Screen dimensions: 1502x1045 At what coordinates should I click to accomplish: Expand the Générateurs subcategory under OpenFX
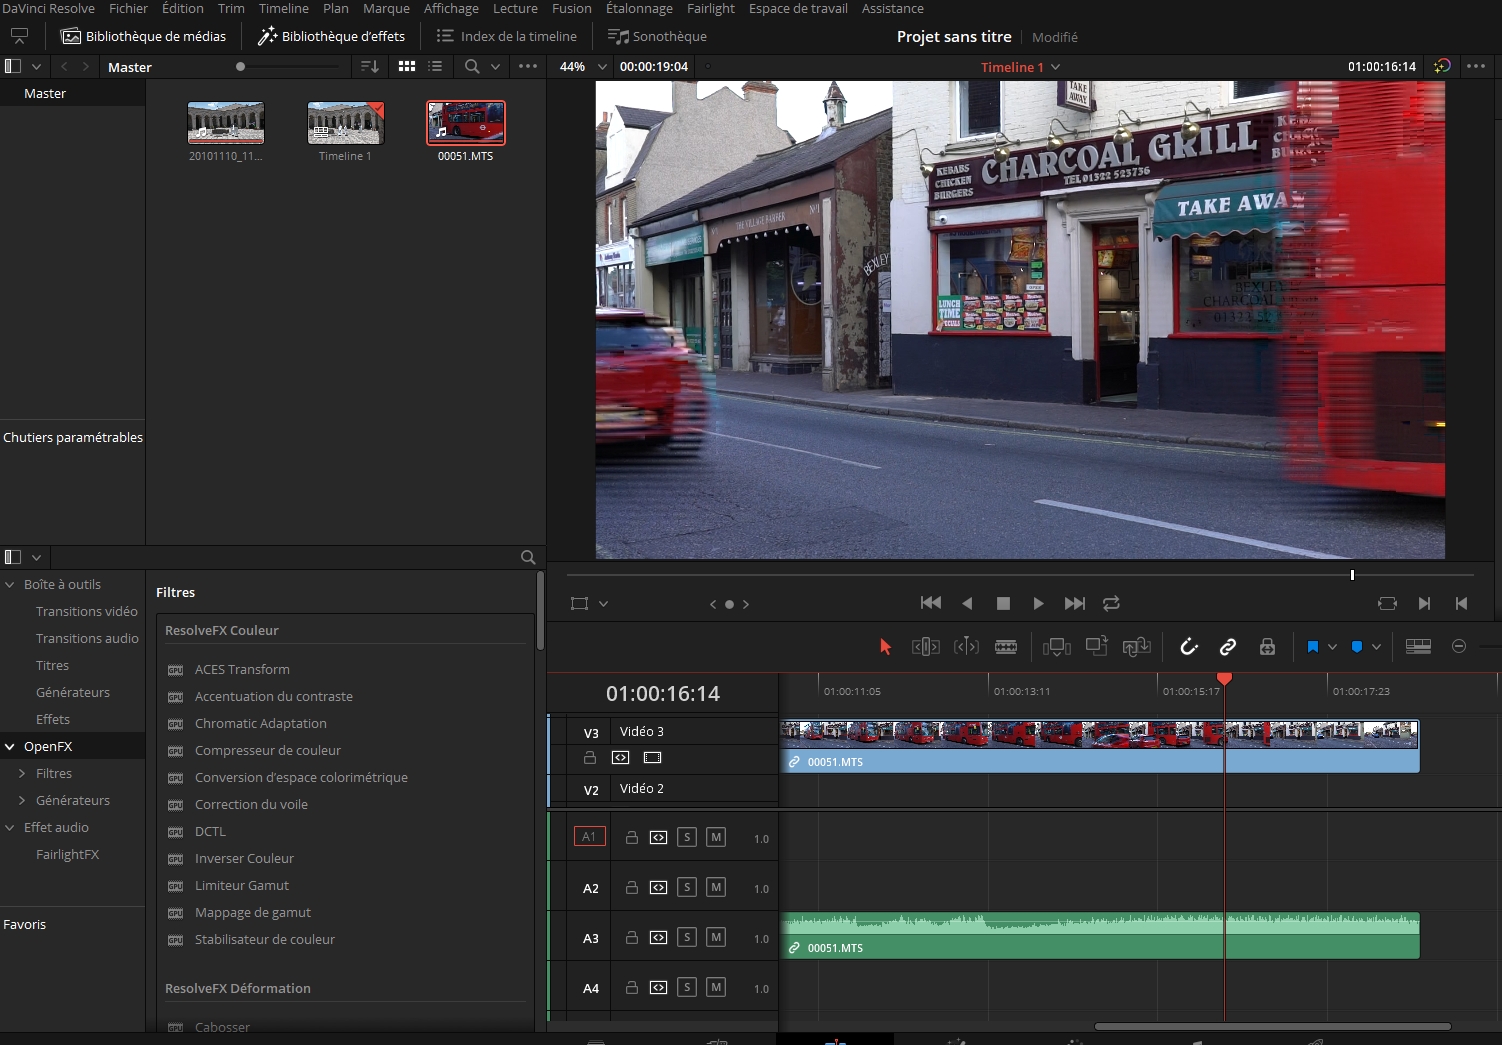click(x=22, y=801)
